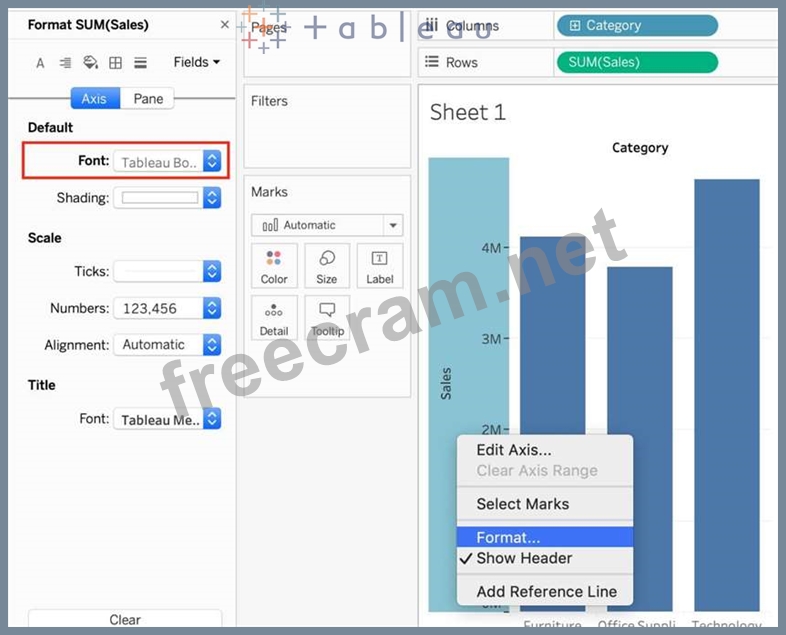Select the Shading paint bucket icon
Screen dimensions: 786x635
click(x=90, y=63)
